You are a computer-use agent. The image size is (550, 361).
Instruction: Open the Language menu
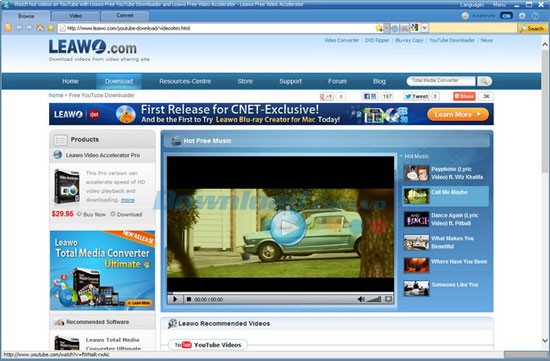472,5
